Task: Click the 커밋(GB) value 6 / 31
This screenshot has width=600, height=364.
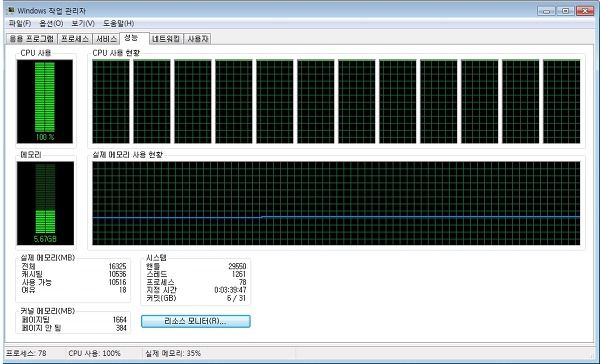Action: (x=236, y=298)
